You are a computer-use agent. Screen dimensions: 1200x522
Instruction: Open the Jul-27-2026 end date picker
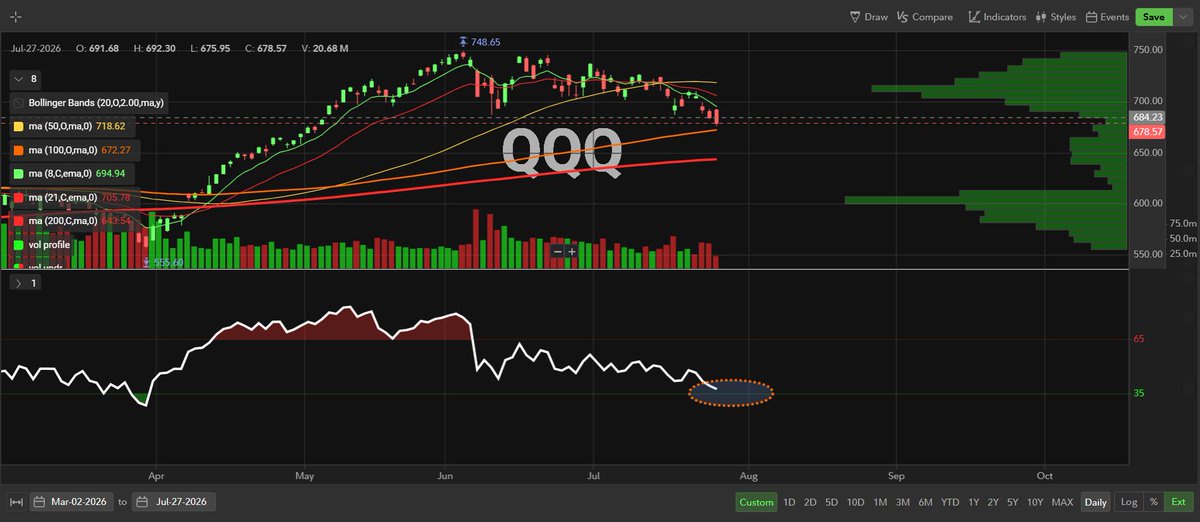coord(175,502)
